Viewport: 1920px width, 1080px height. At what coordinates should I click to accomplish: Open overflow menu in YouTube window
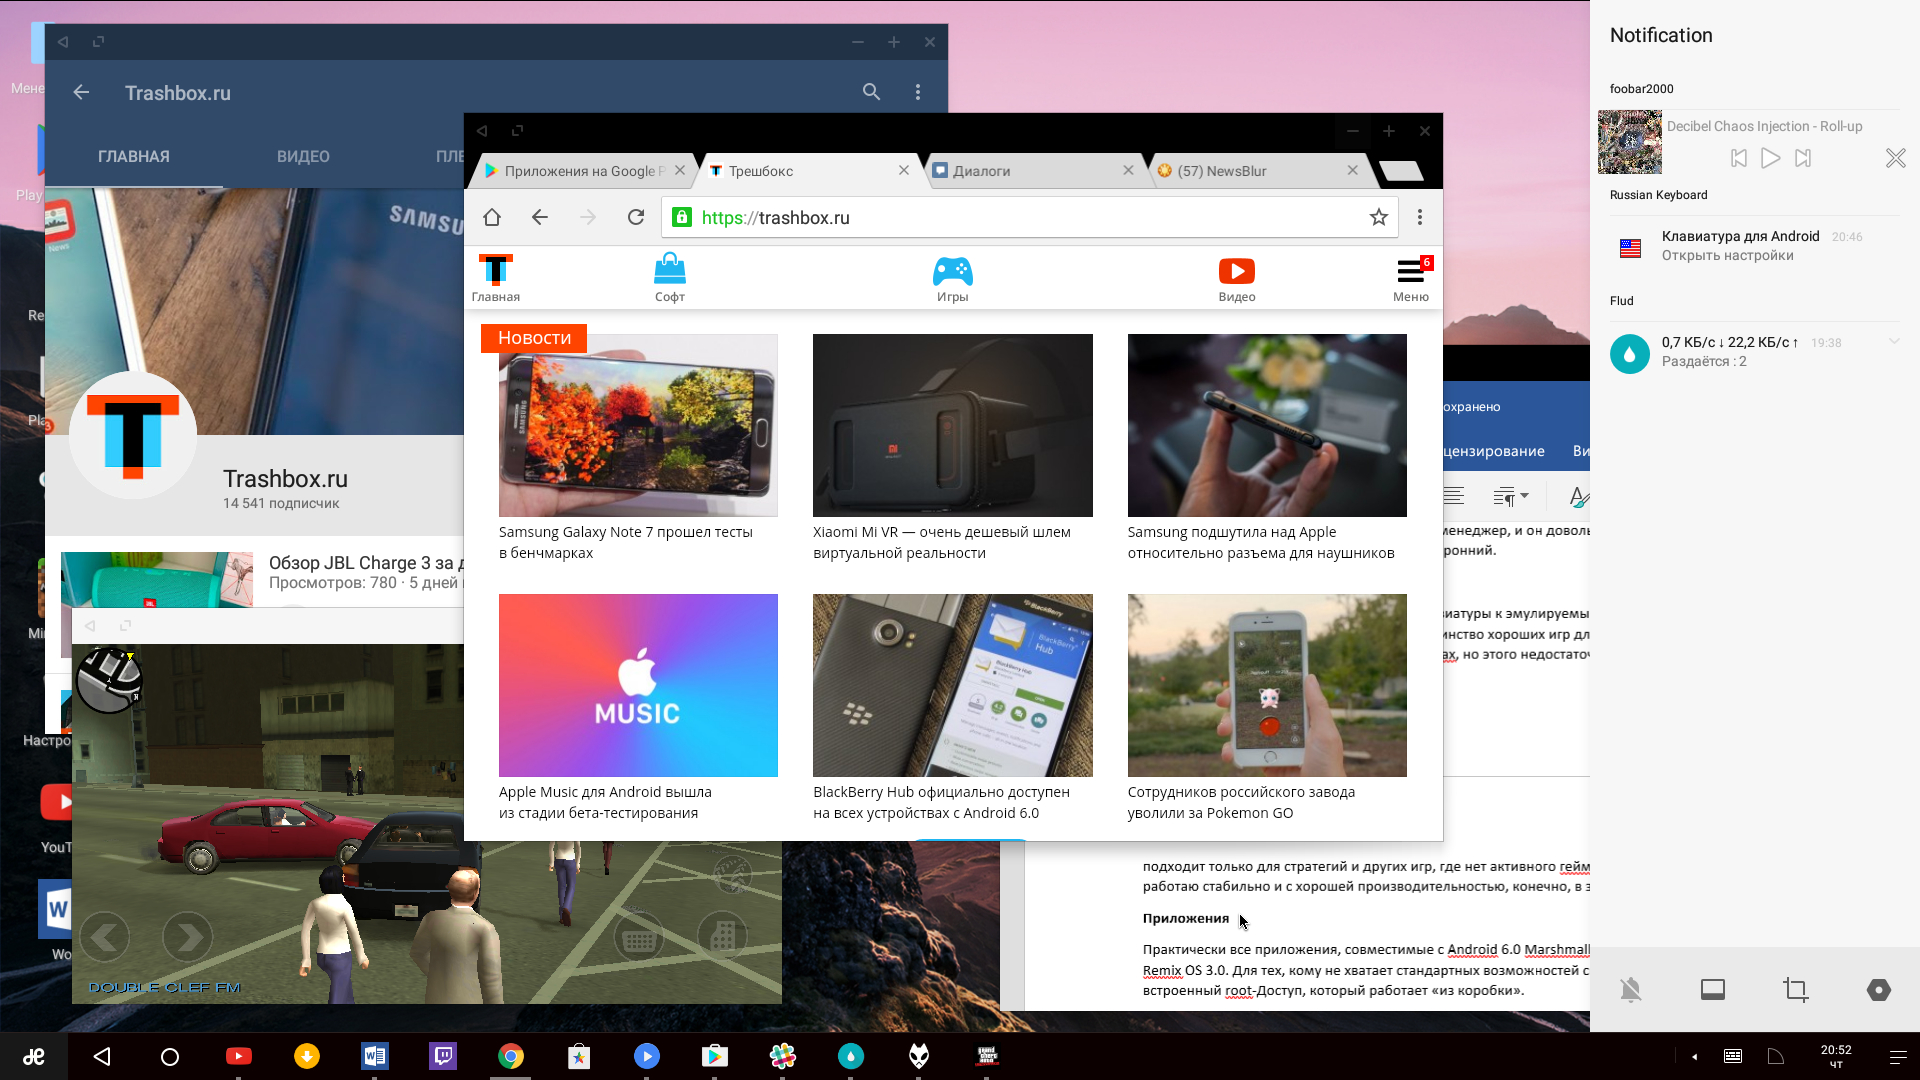(918, 92)
